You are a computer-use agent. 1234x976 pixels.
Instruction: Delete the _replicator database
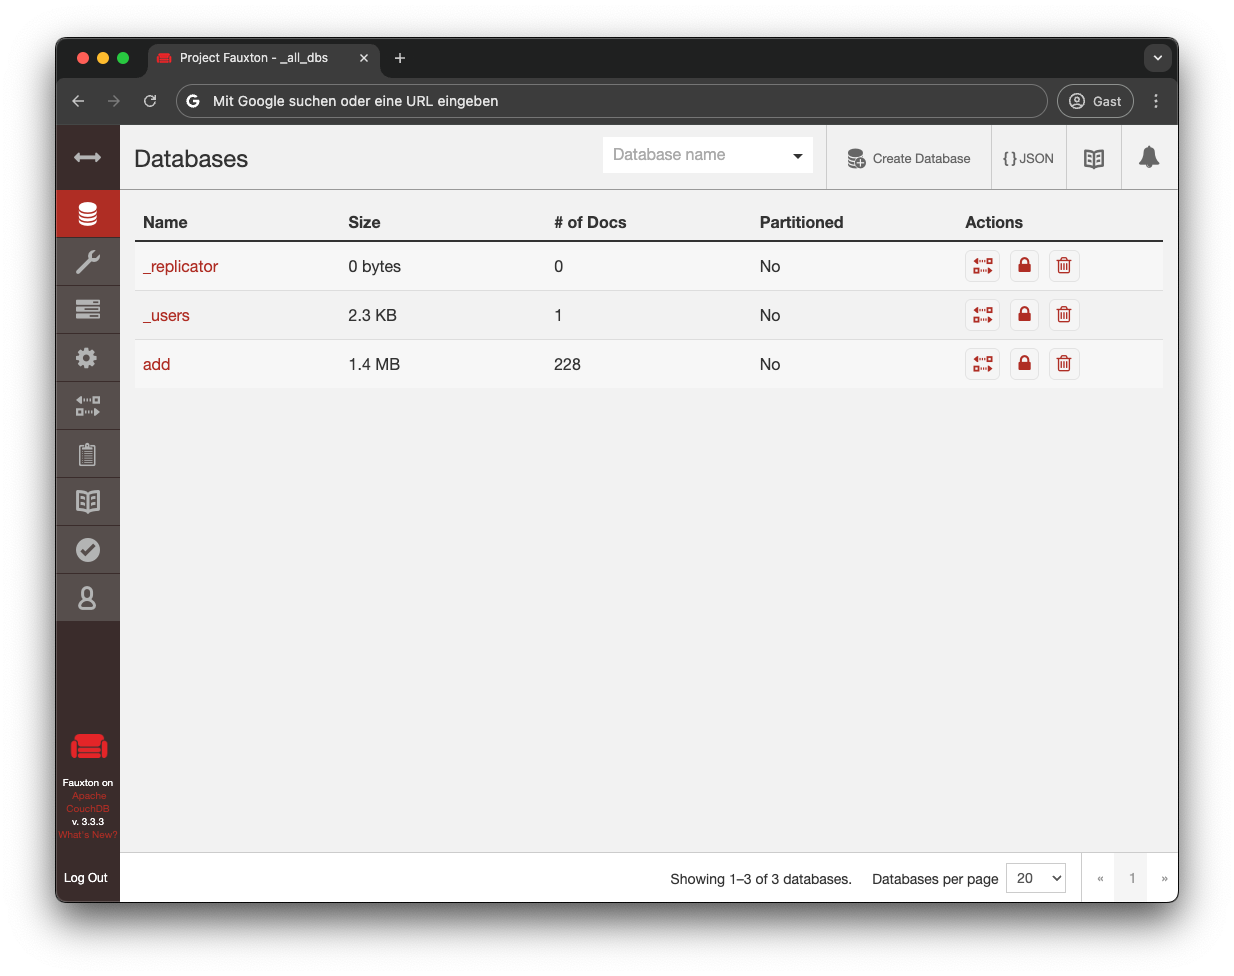coord(1063,266)
